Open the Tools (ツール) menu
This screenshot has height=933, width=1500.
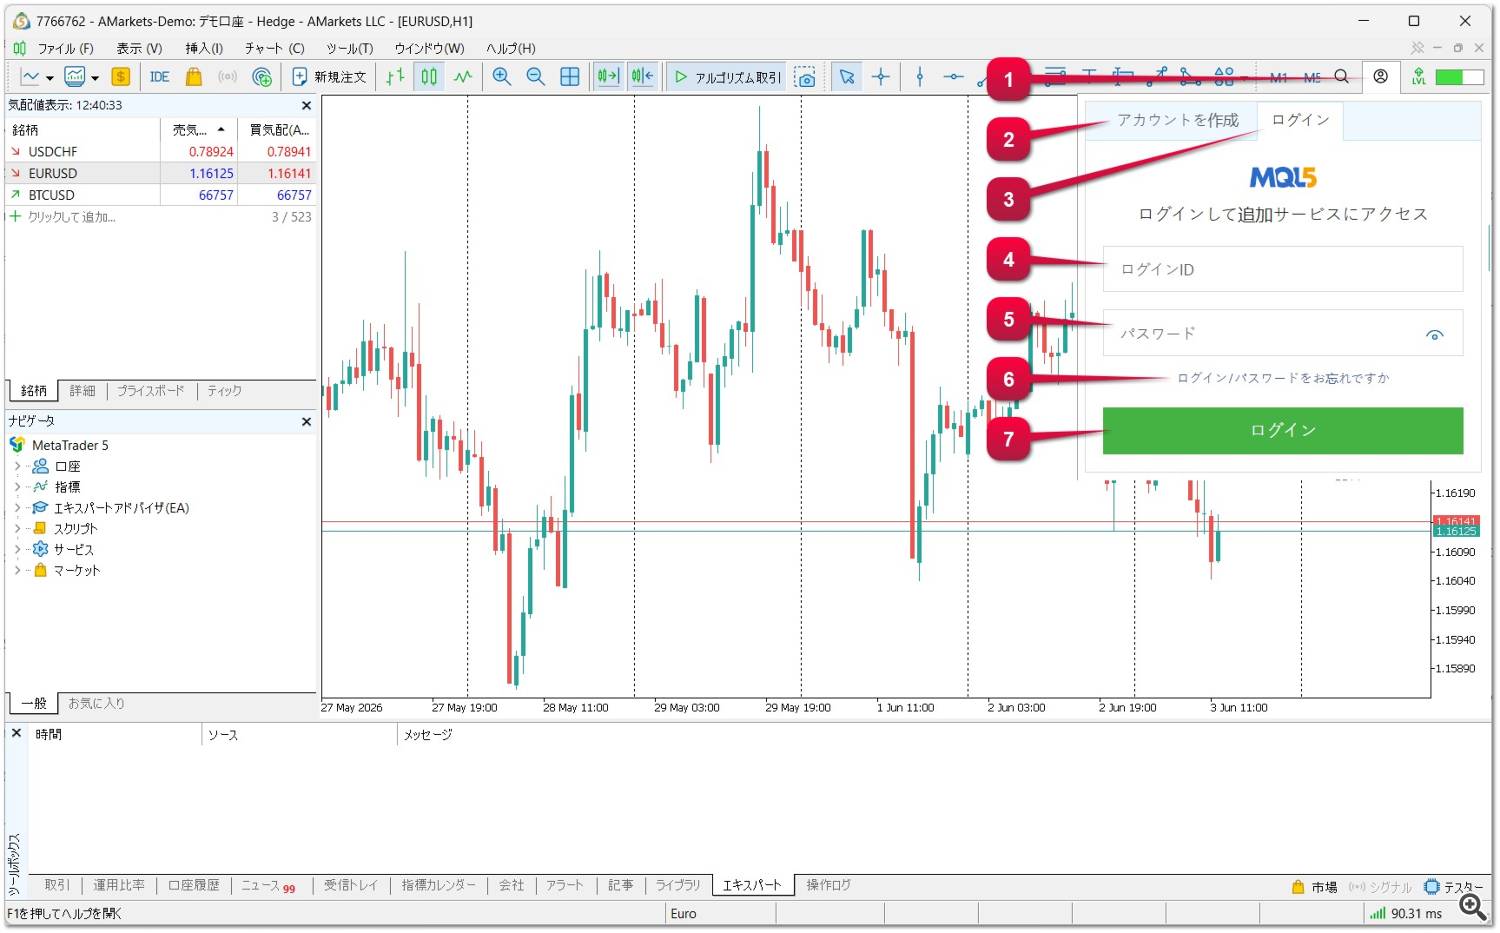pos(349,48)
